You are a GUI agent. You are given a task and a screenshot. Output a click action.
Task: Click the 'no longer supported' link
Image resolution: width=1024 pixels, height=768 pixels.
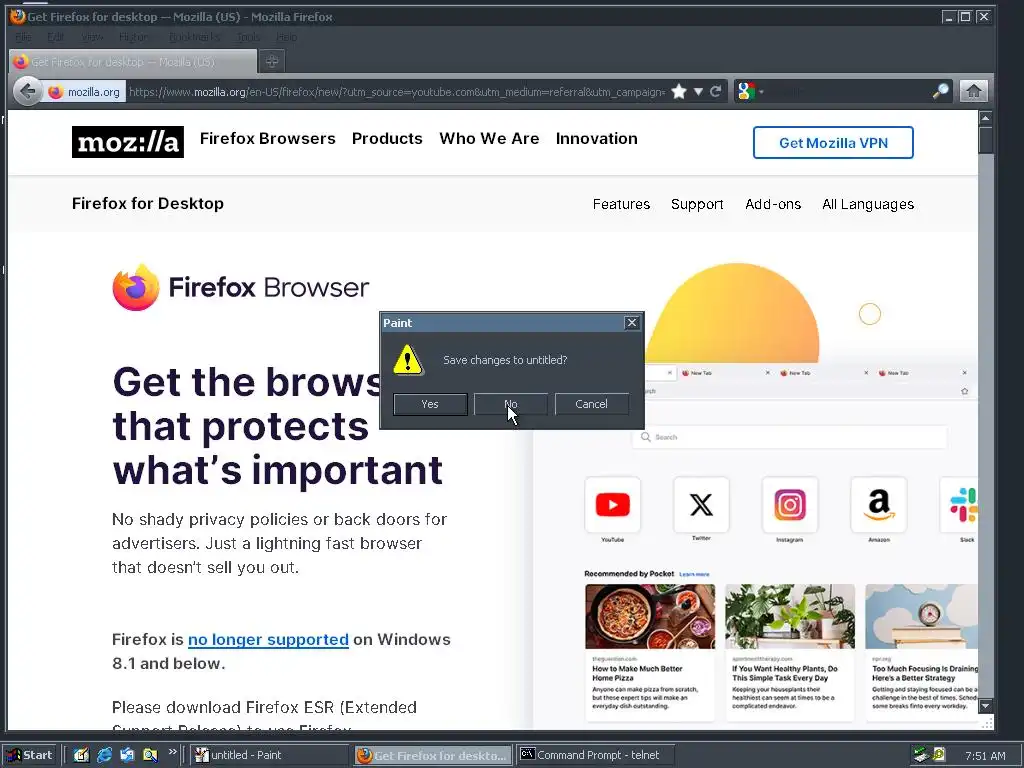point(268,639)
